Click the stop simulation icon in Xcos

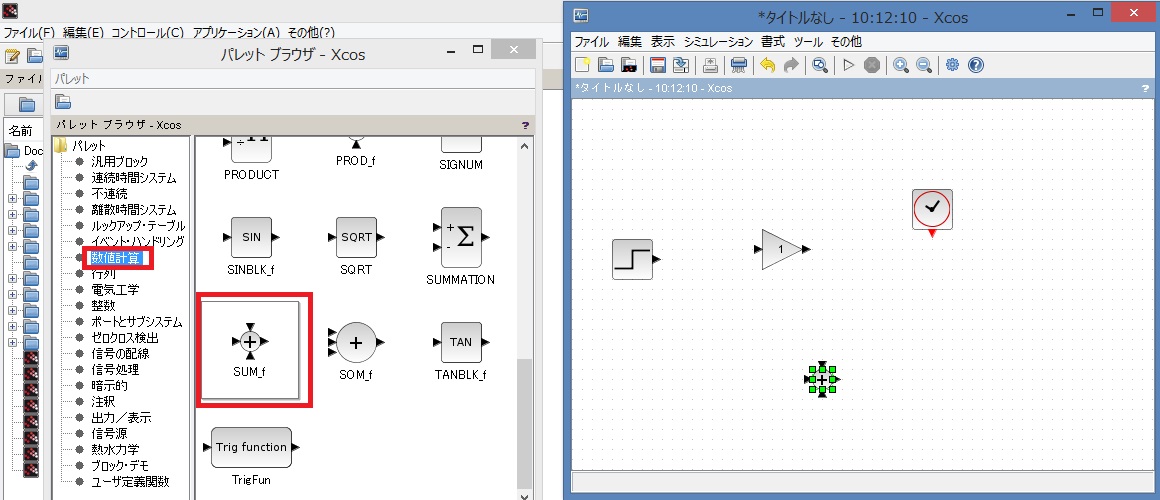[872, 65]
